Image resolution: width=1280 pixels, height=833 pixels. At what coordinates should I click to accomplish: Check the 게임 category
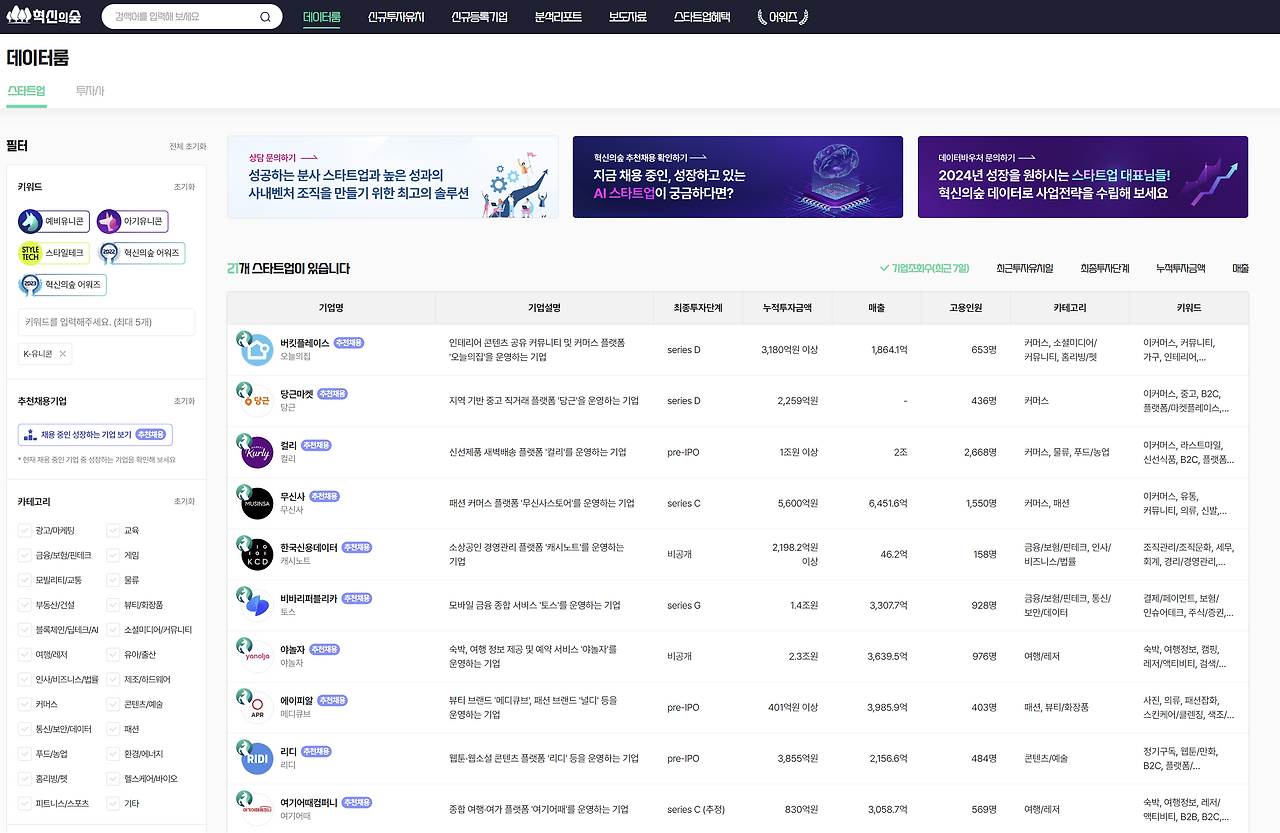click(113, 555)
